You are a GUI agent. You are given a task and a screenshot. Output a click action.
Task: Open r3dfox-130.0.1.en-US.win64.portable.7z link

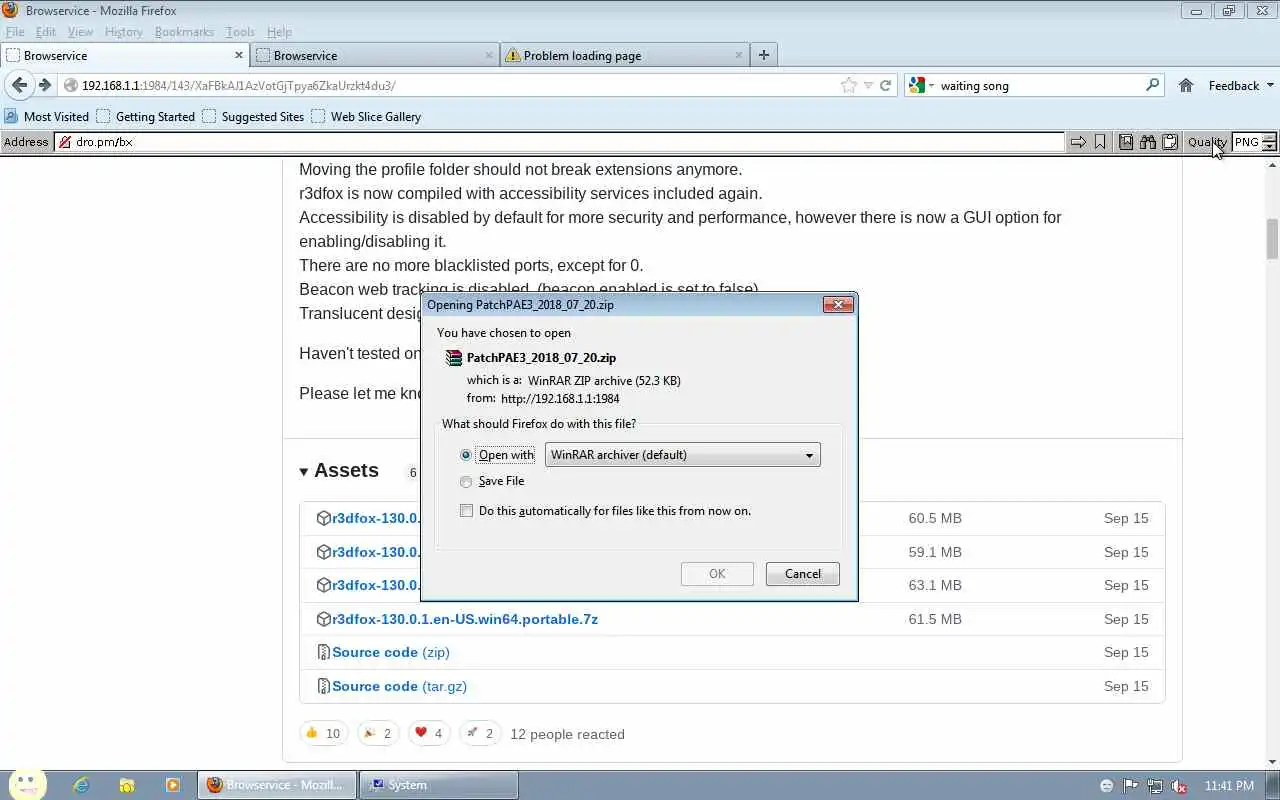tap(465, 619)
